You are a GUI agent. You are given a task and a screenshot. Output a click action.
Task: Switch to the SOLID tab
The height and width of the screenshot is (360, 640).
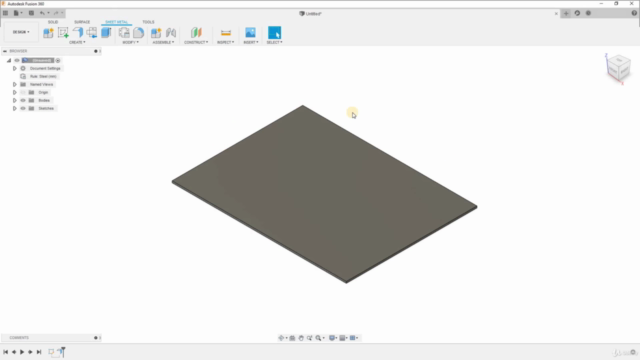tap(53, 22)
